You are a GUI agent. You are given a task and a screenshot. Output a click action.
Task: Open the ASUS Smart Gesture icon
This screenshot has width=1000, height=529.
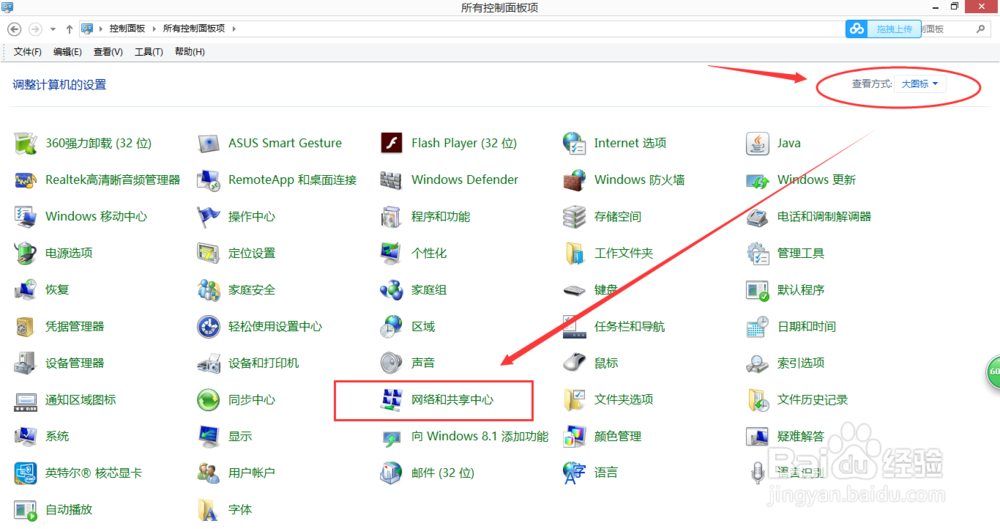click(209, 144)
